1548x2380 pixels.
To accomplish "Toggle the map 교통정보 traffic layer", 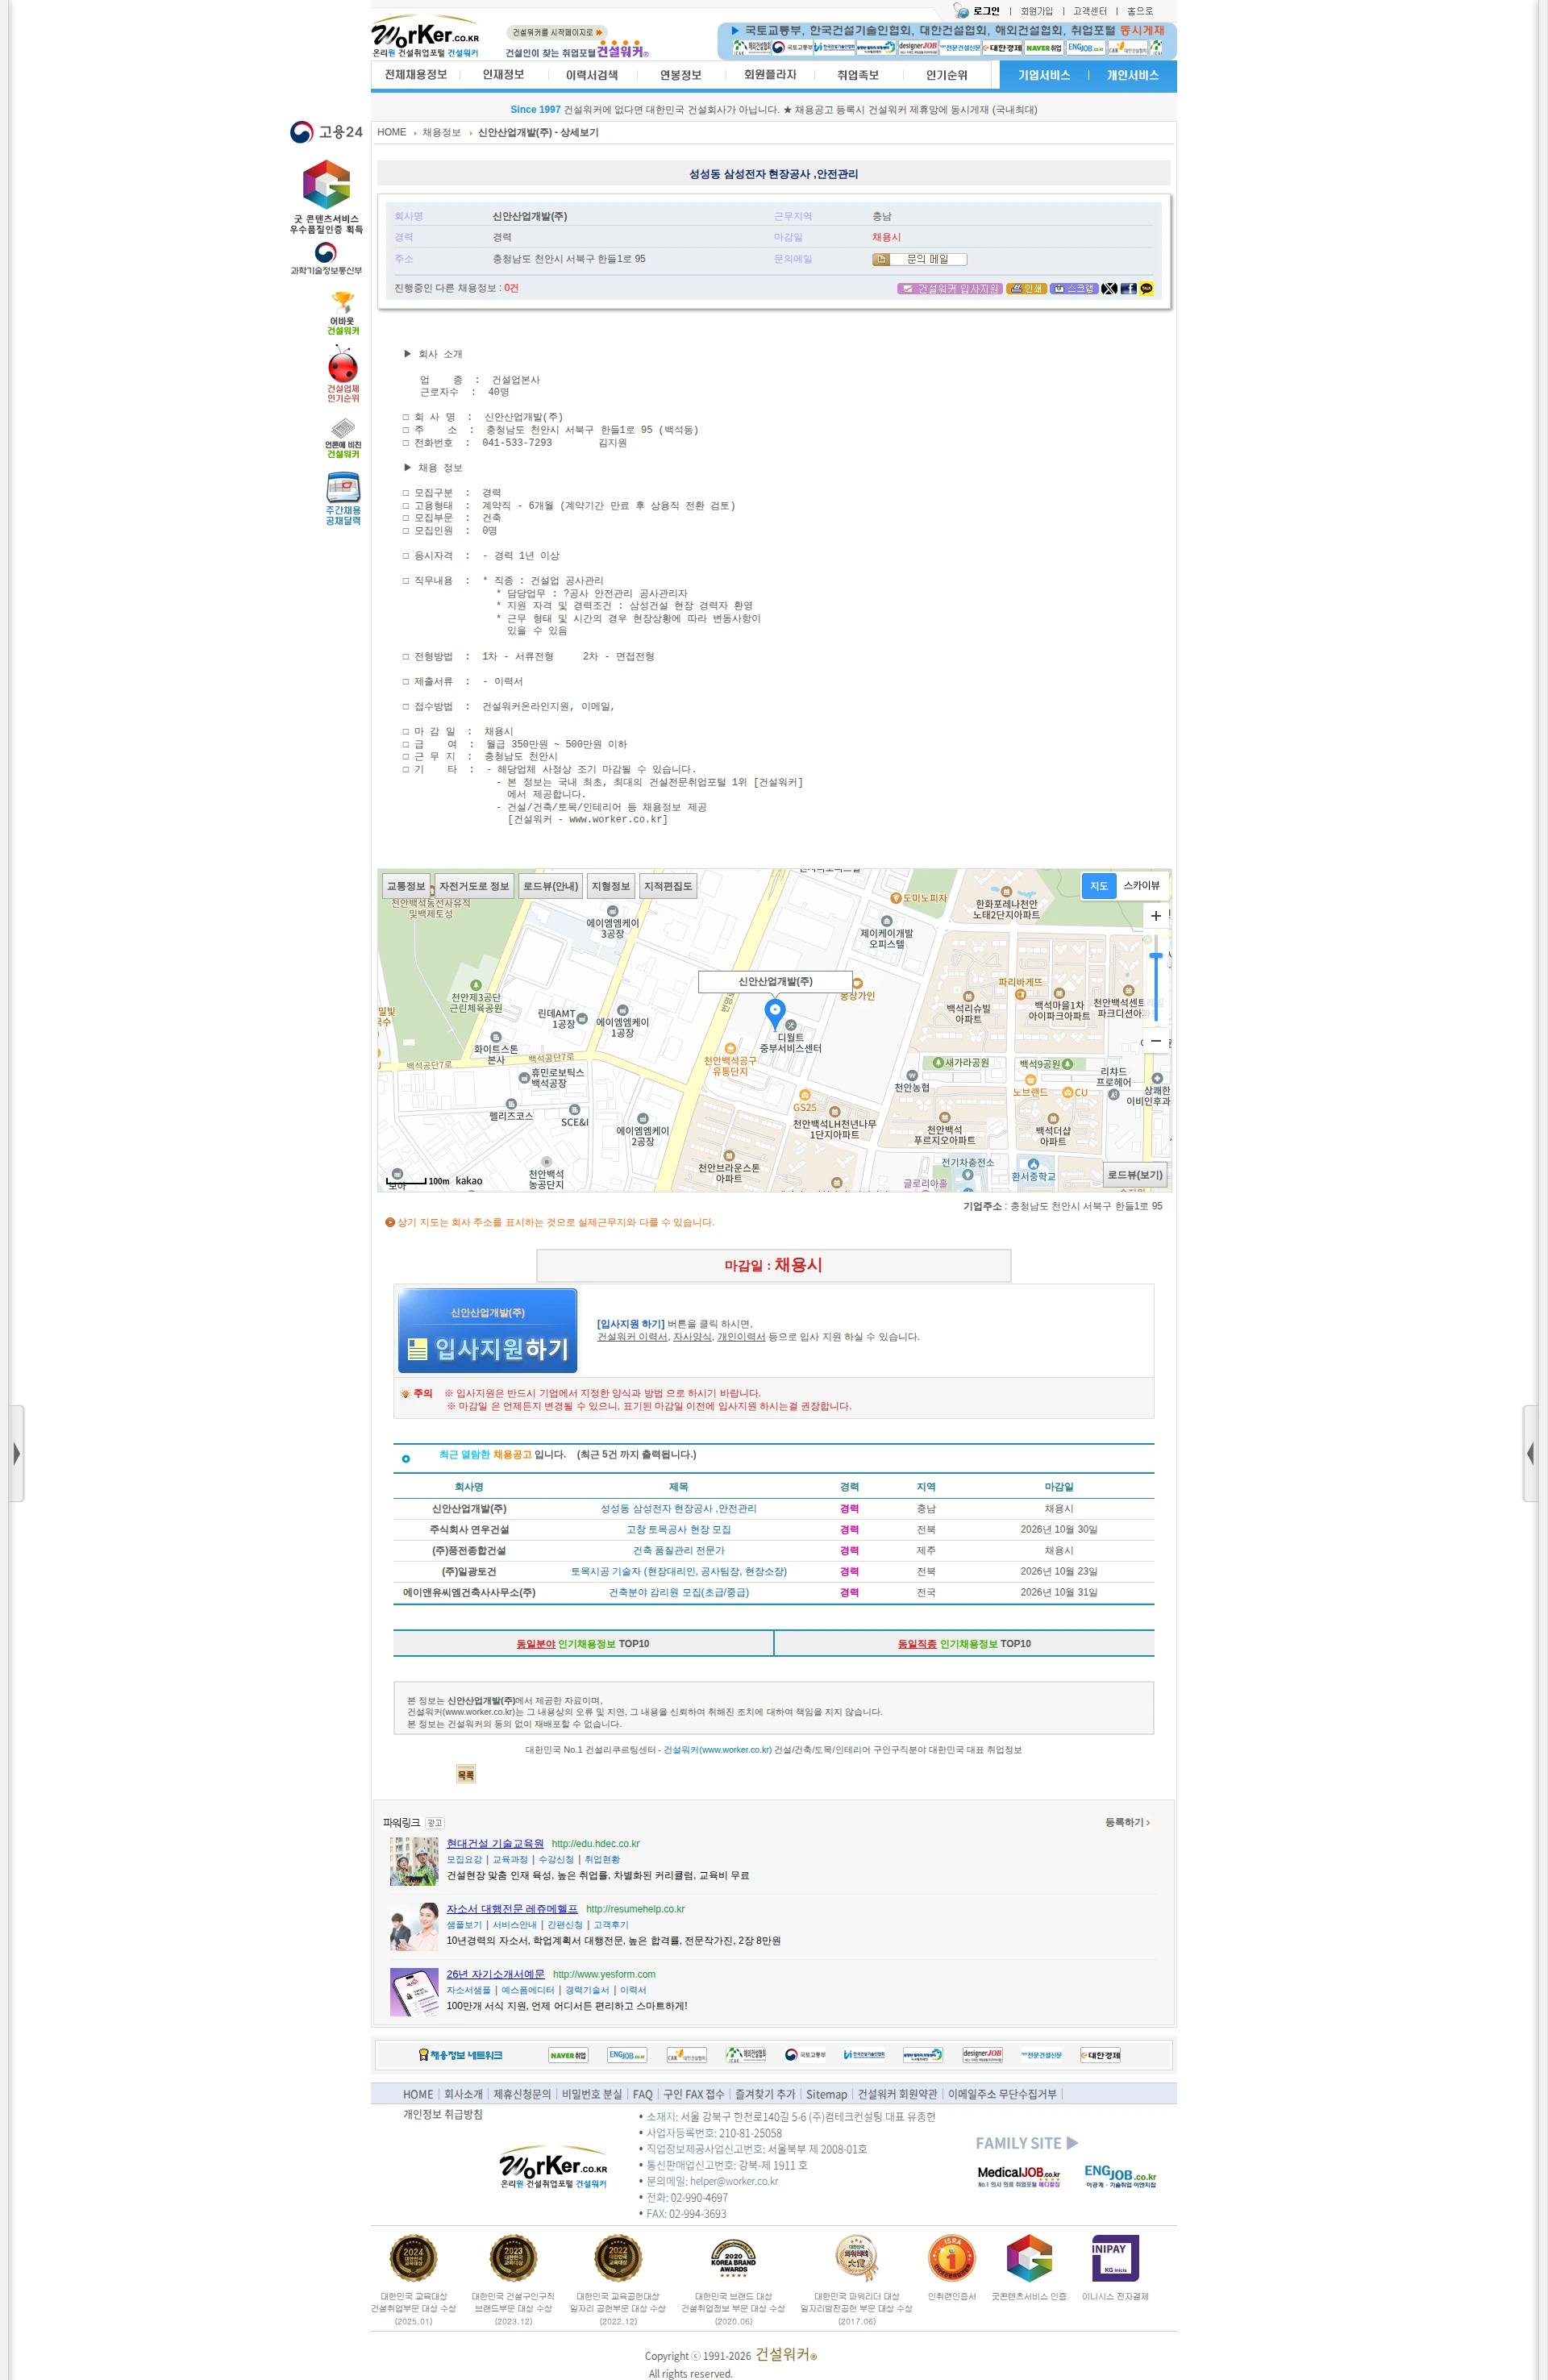I will pos(406,886).
